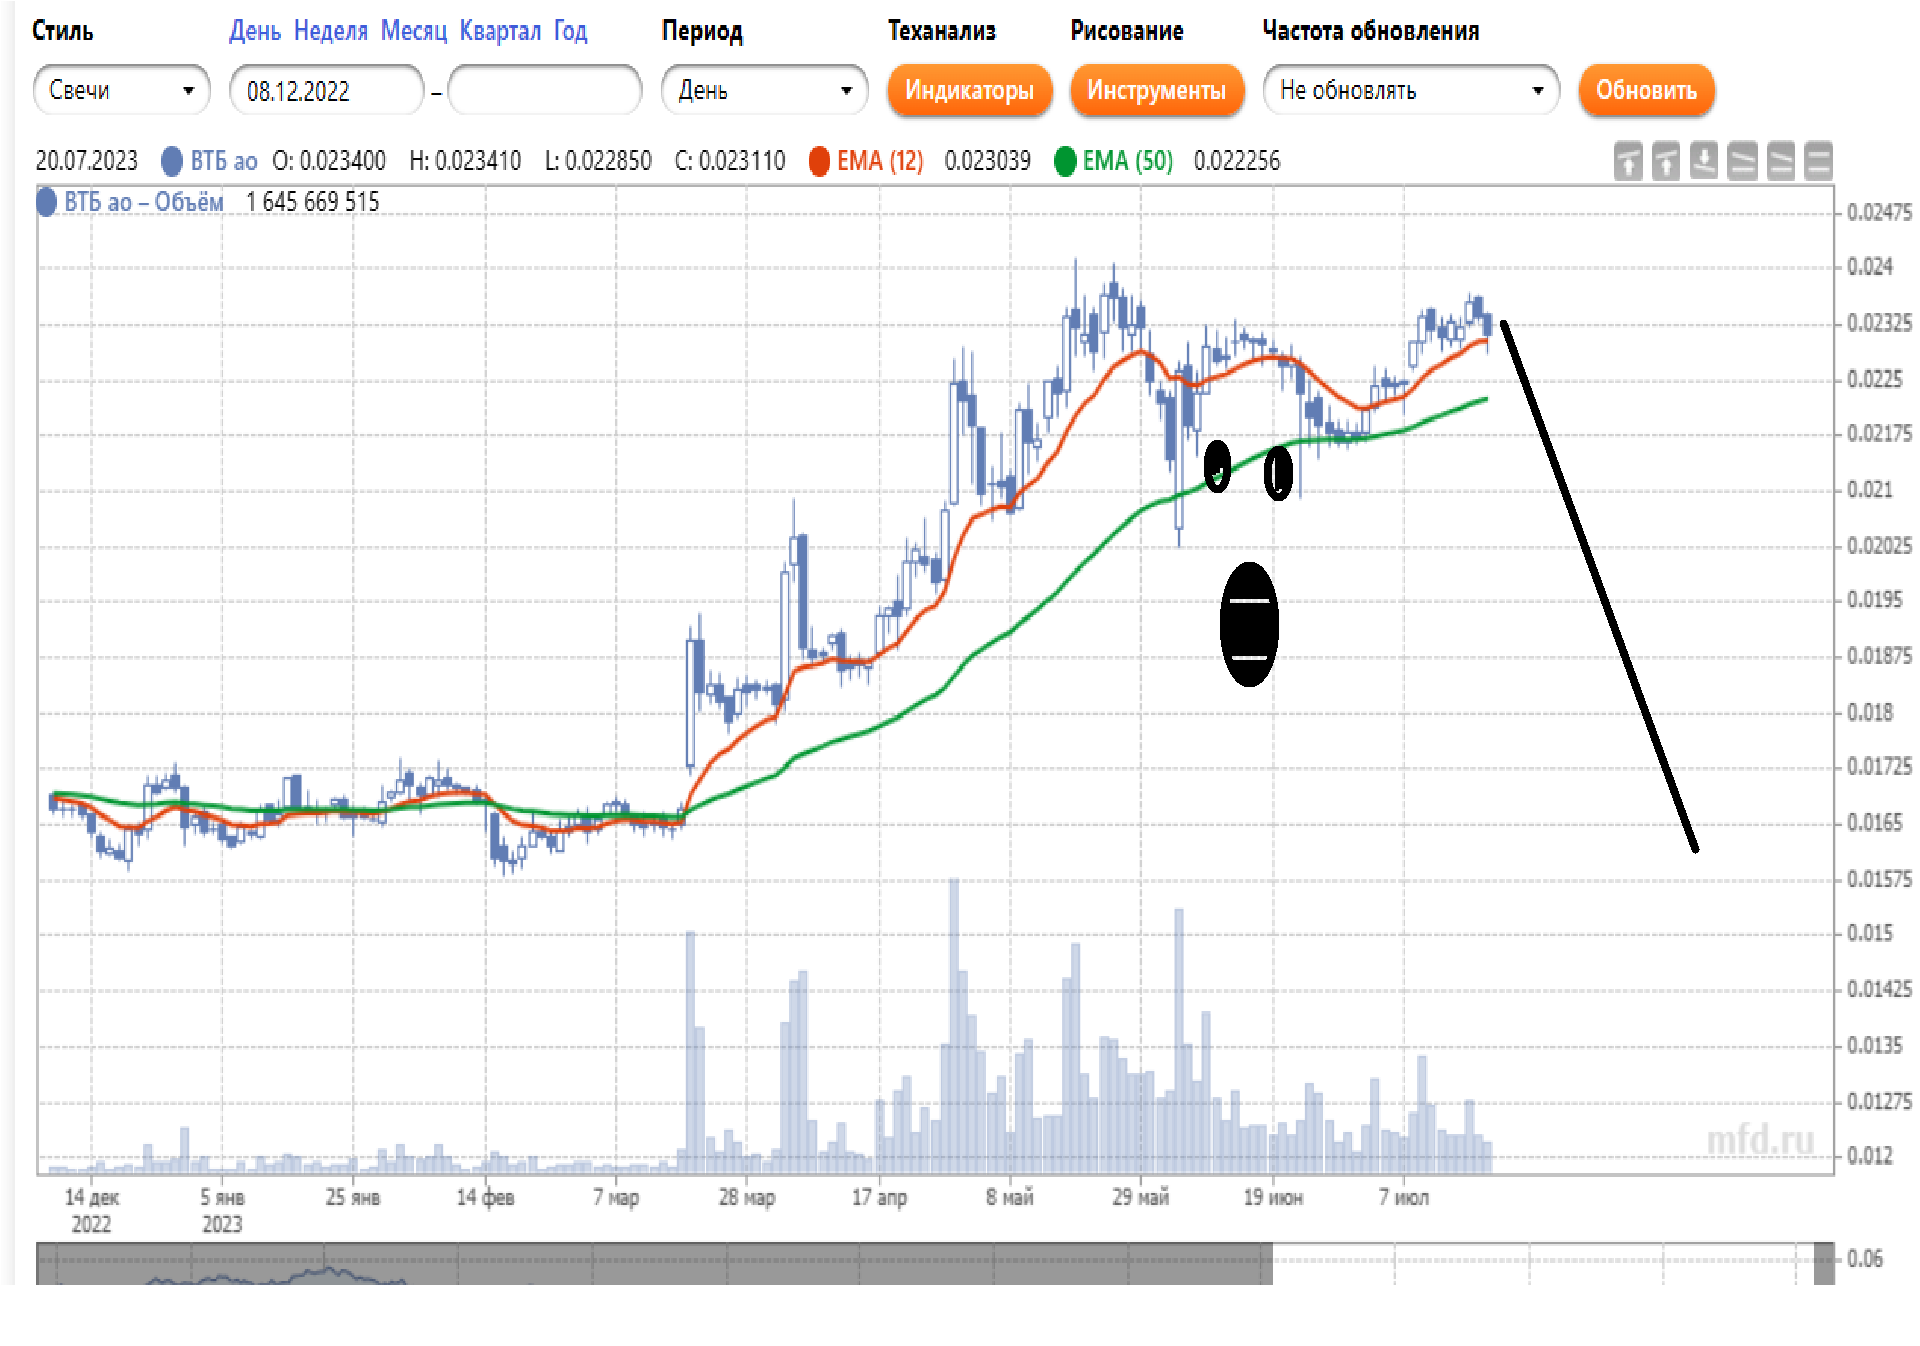The width and height of the screenshot is (1920, 1346).
Task: Click the down-arrow icon above the chart
Action: [x=1703, y=161]
